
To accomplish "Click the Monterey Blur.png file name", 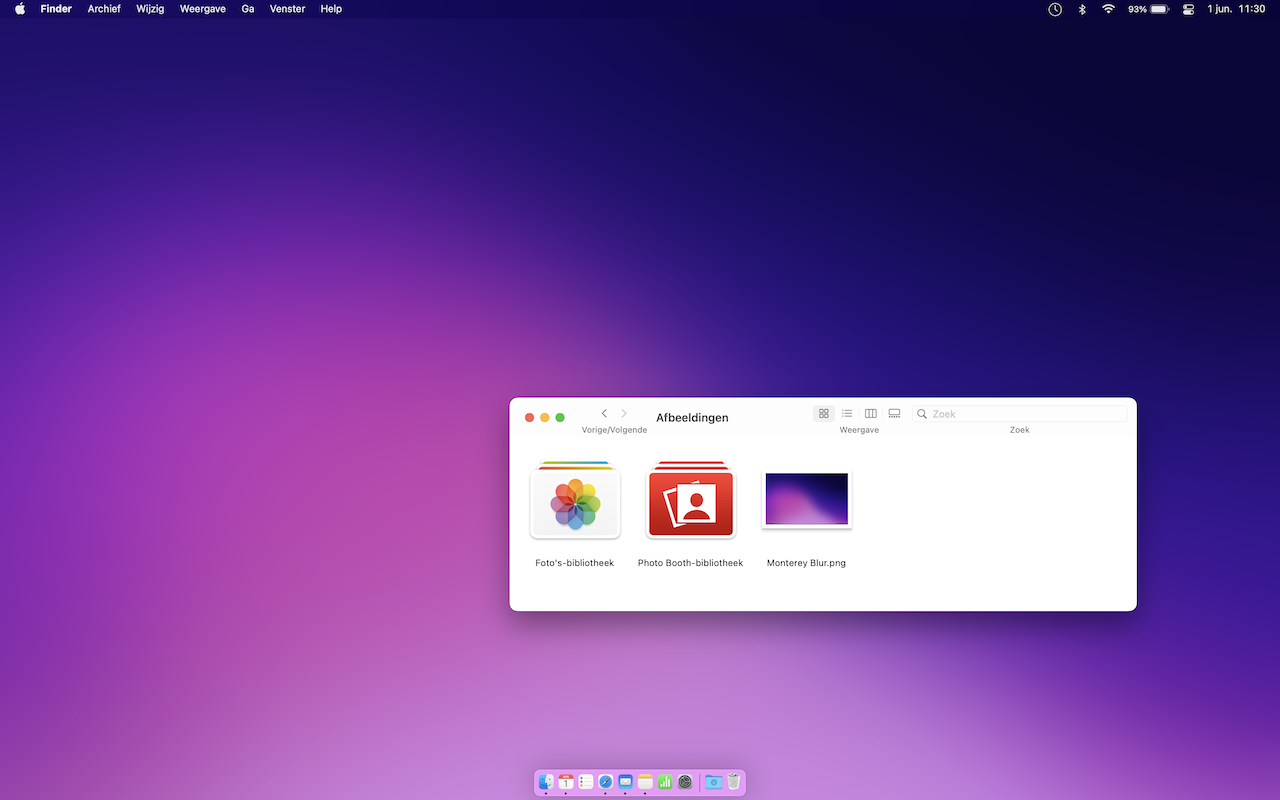I will point(806,563).
